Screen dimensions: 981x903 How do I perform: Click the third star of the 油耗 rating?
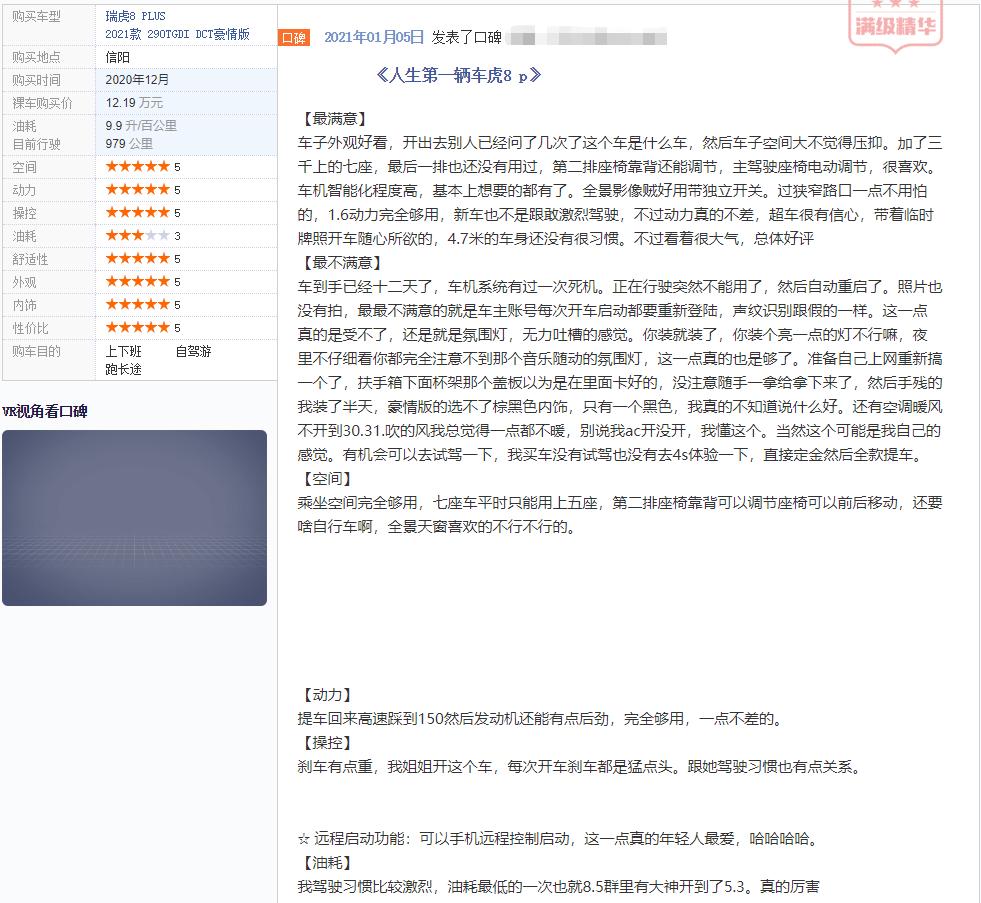click(x=137, y=237)
